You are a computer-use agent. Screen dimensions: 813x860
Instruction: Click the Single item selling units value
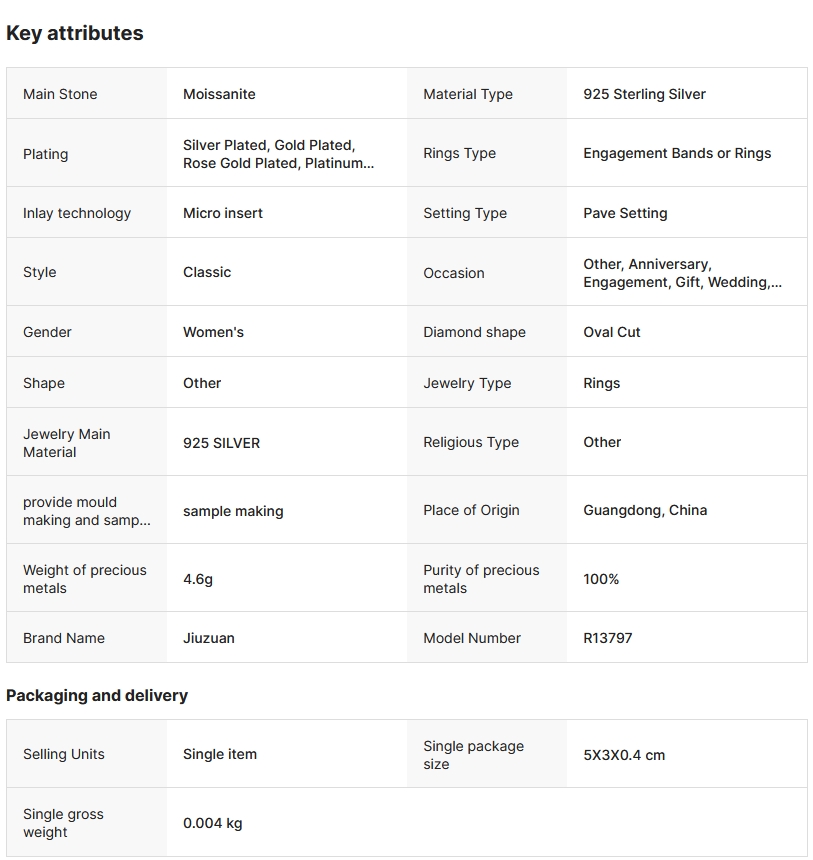220,754
